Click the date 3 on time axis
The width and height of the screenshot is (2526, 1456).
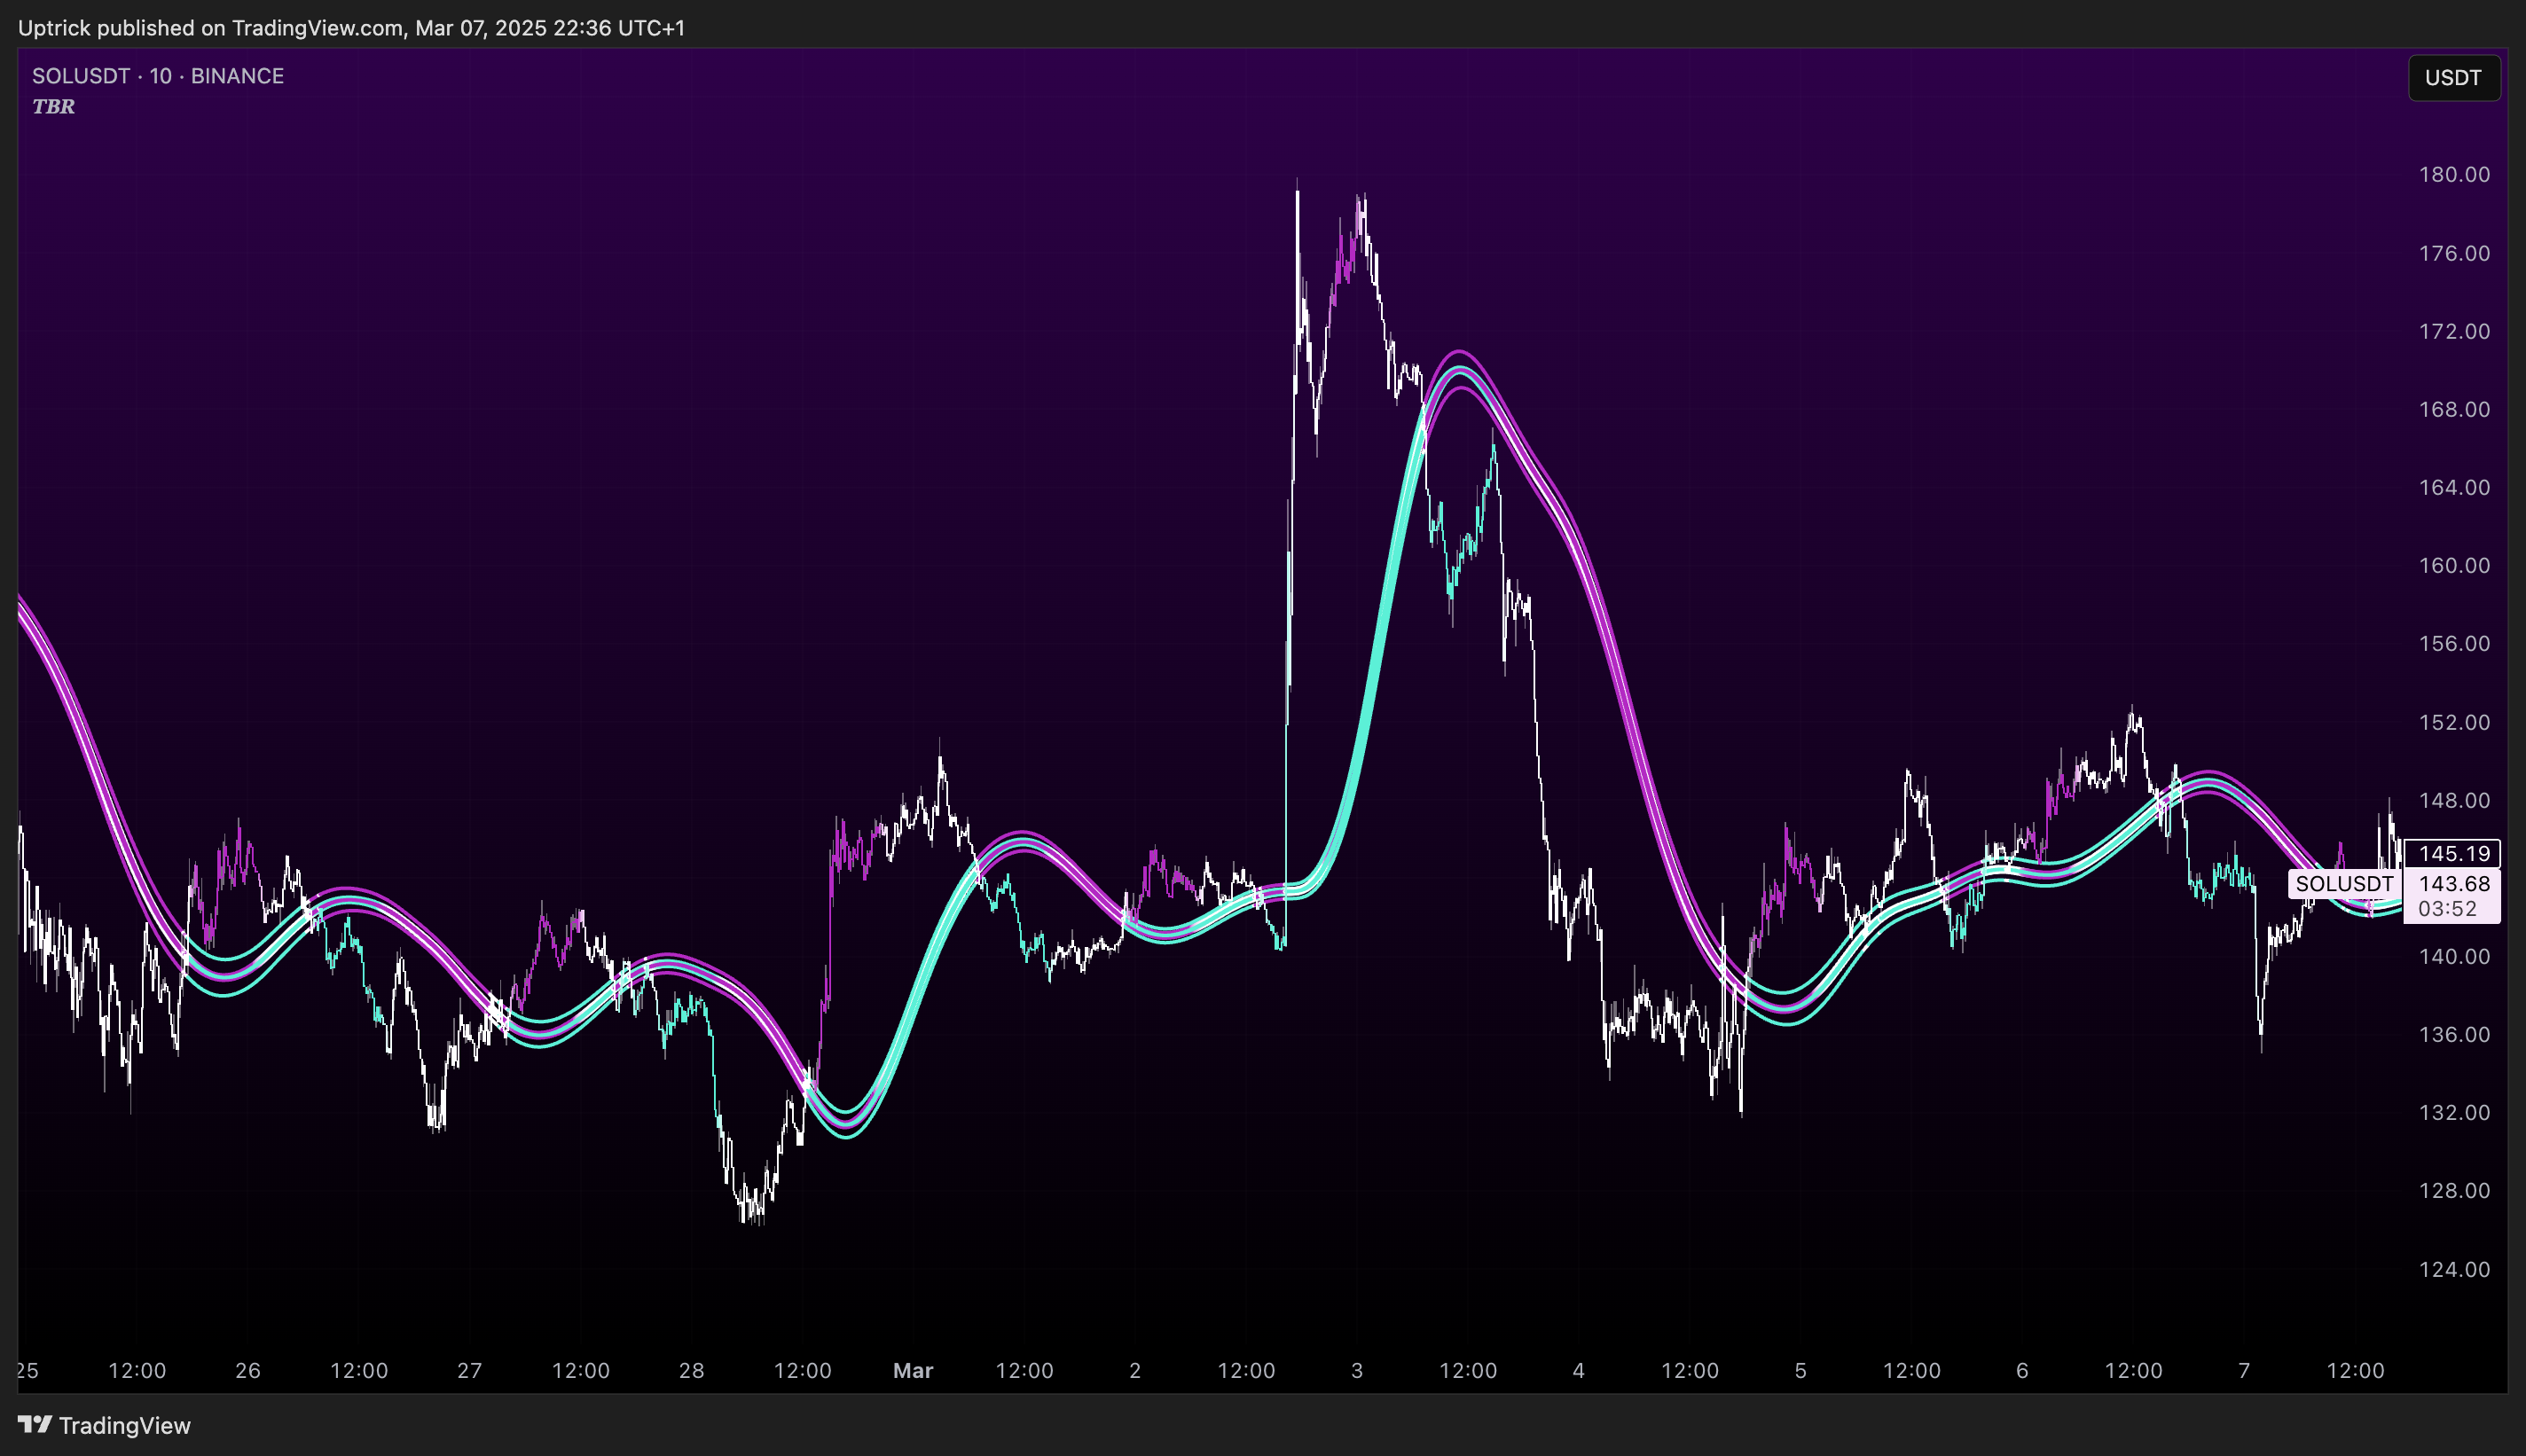tap(1357, 1370)
